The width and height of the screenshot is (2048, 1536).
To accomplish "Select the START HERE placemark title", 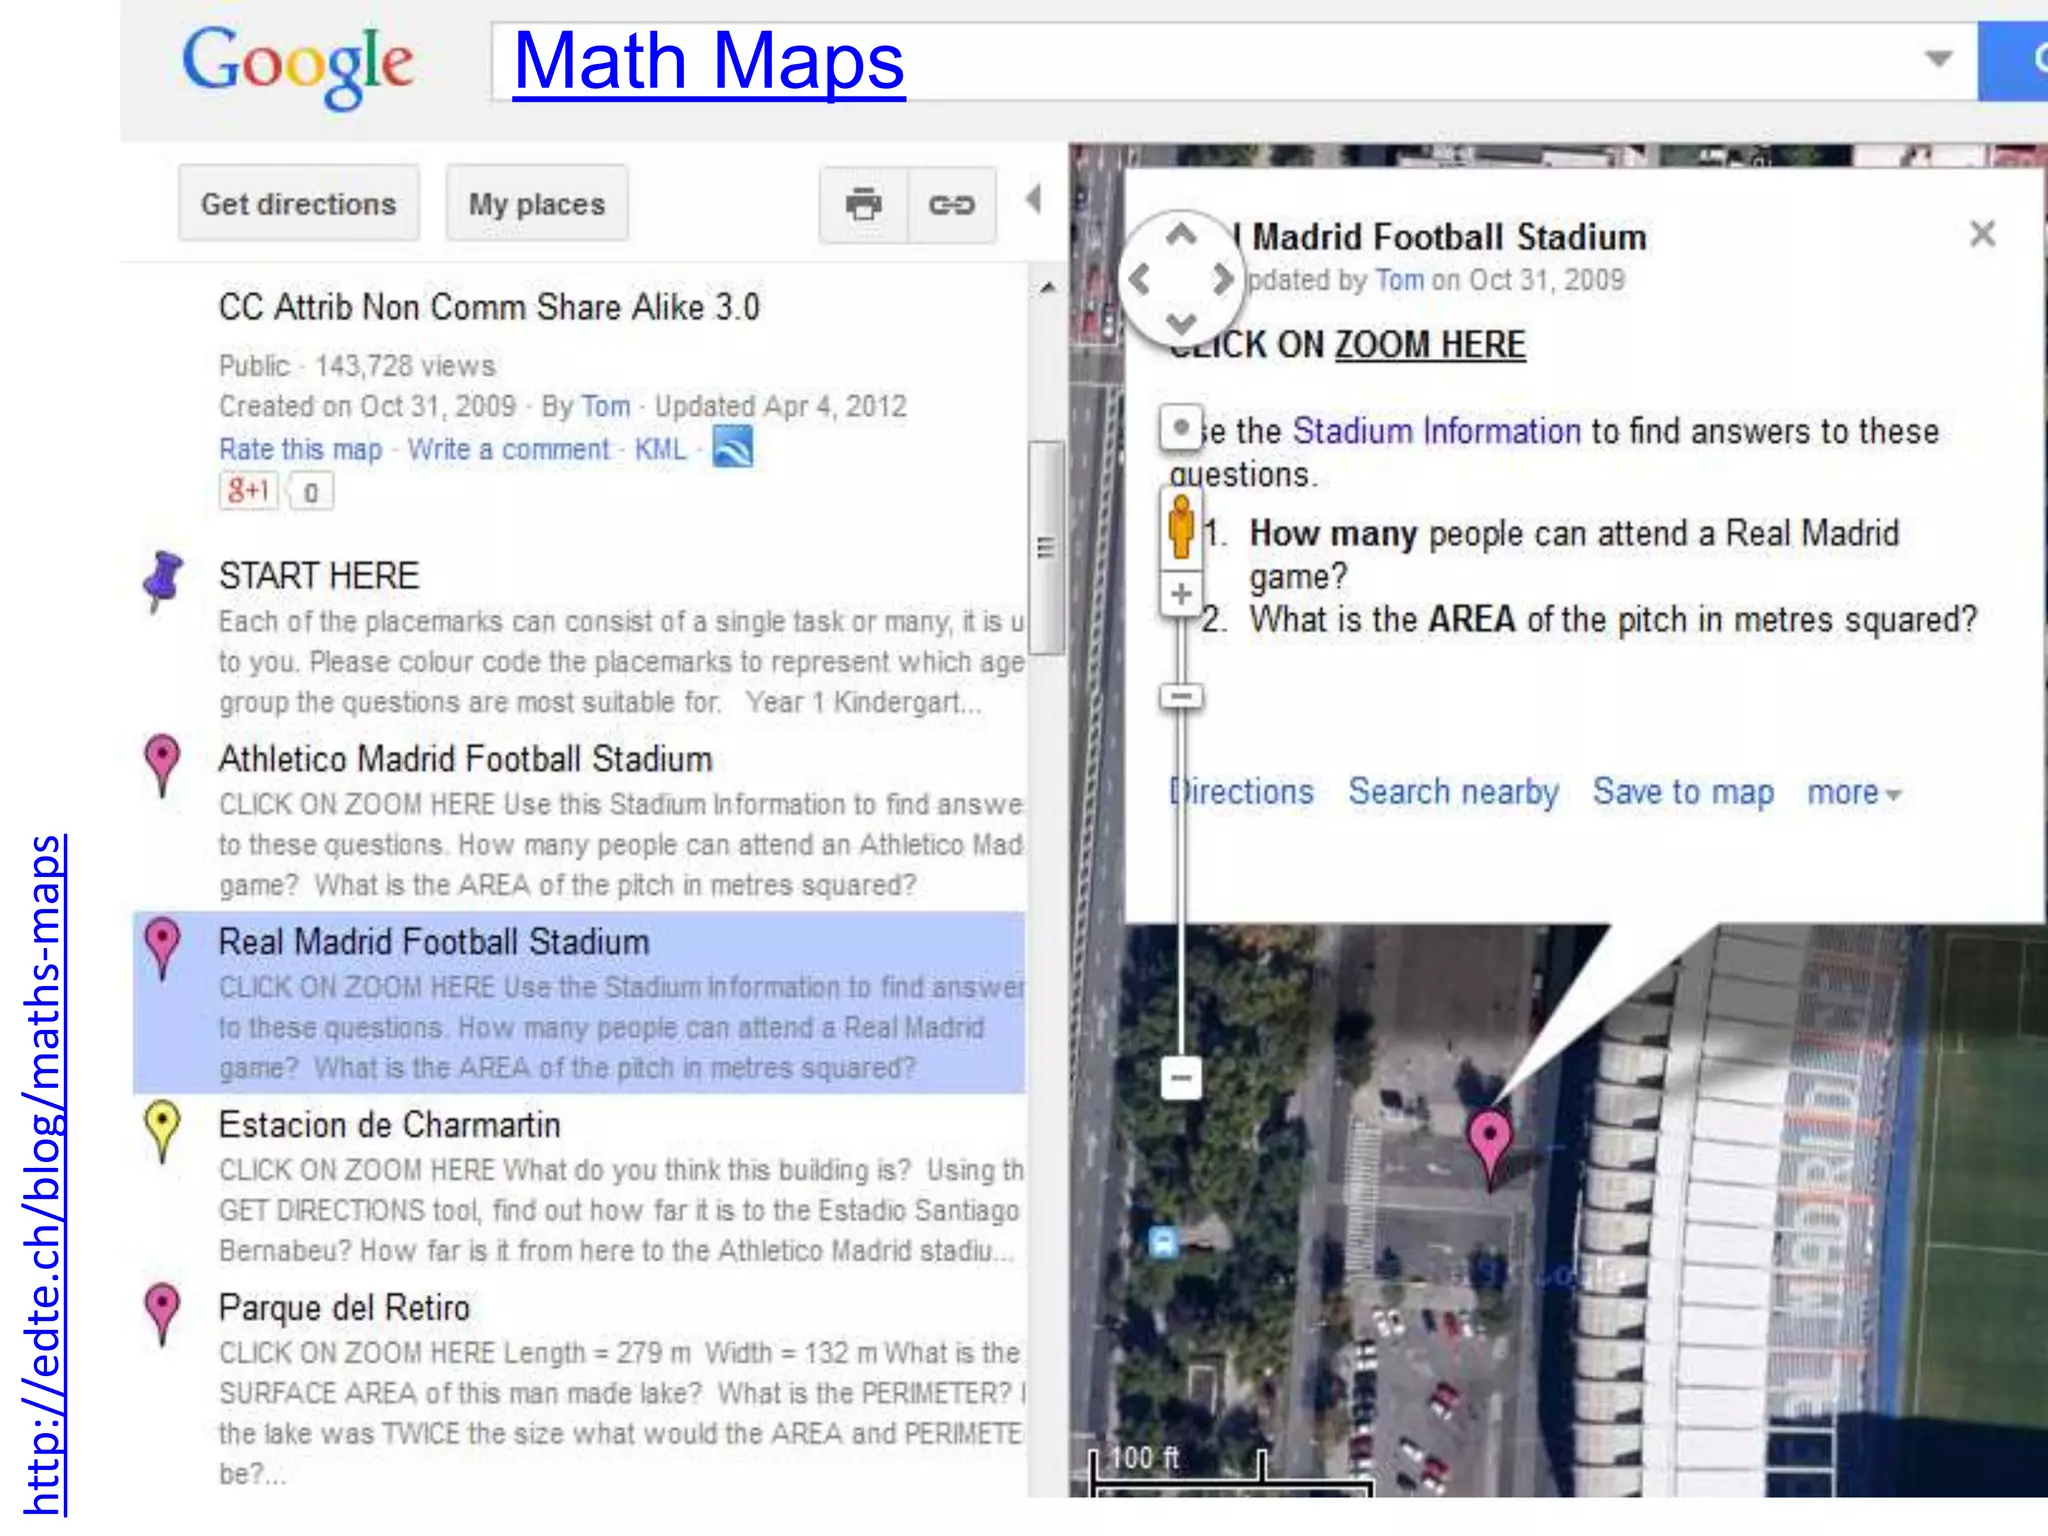I will click(x=319, y=576).
